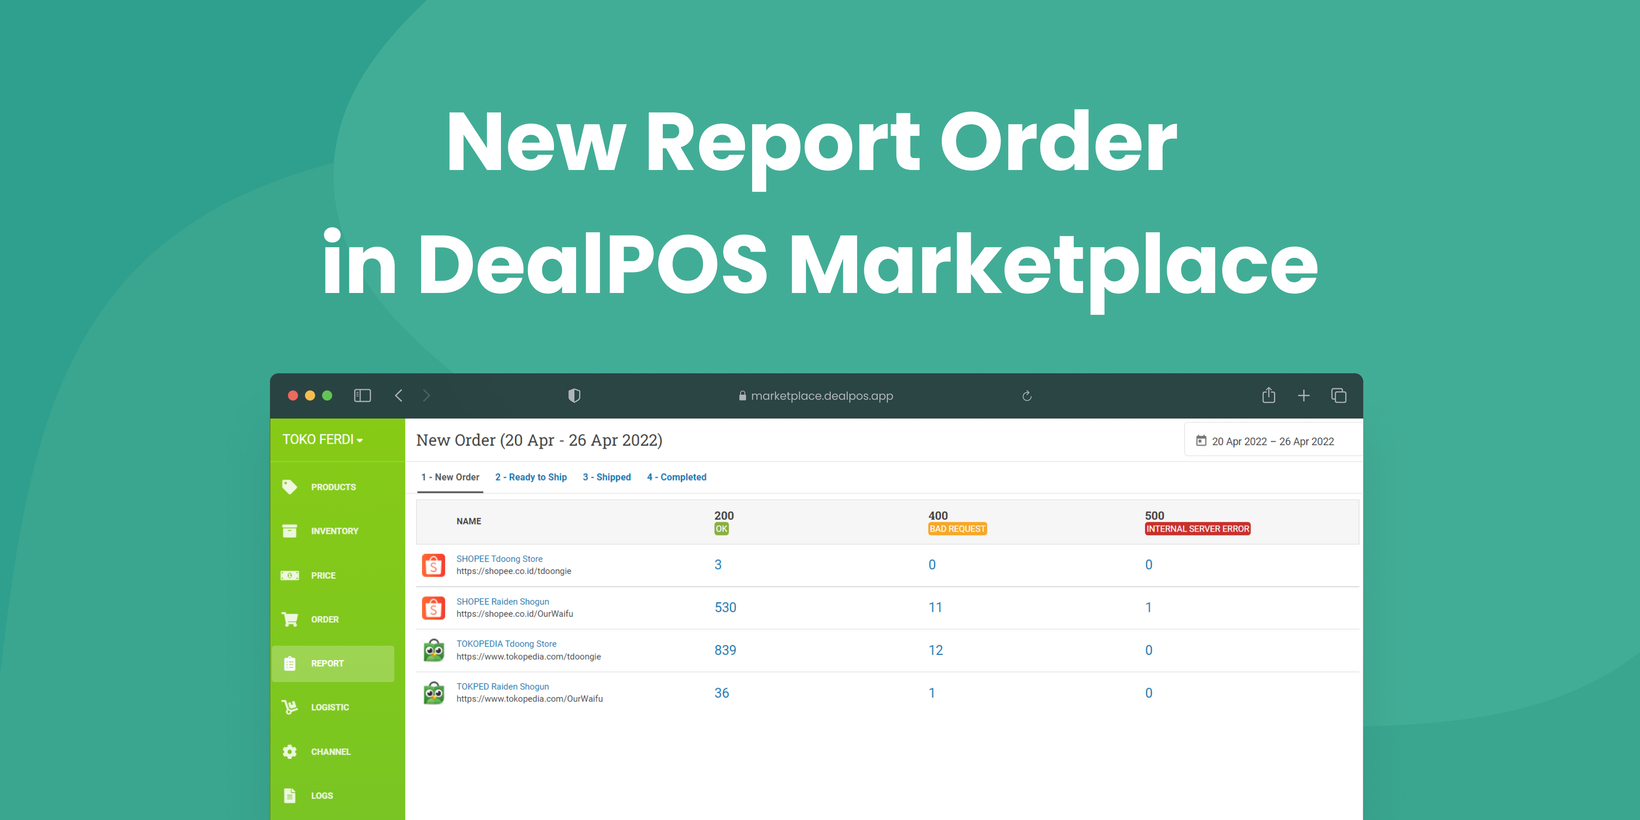Open TOKPED Raiden Shogun link
This screenshot has height=820, width=1640.
pos(503,687)
